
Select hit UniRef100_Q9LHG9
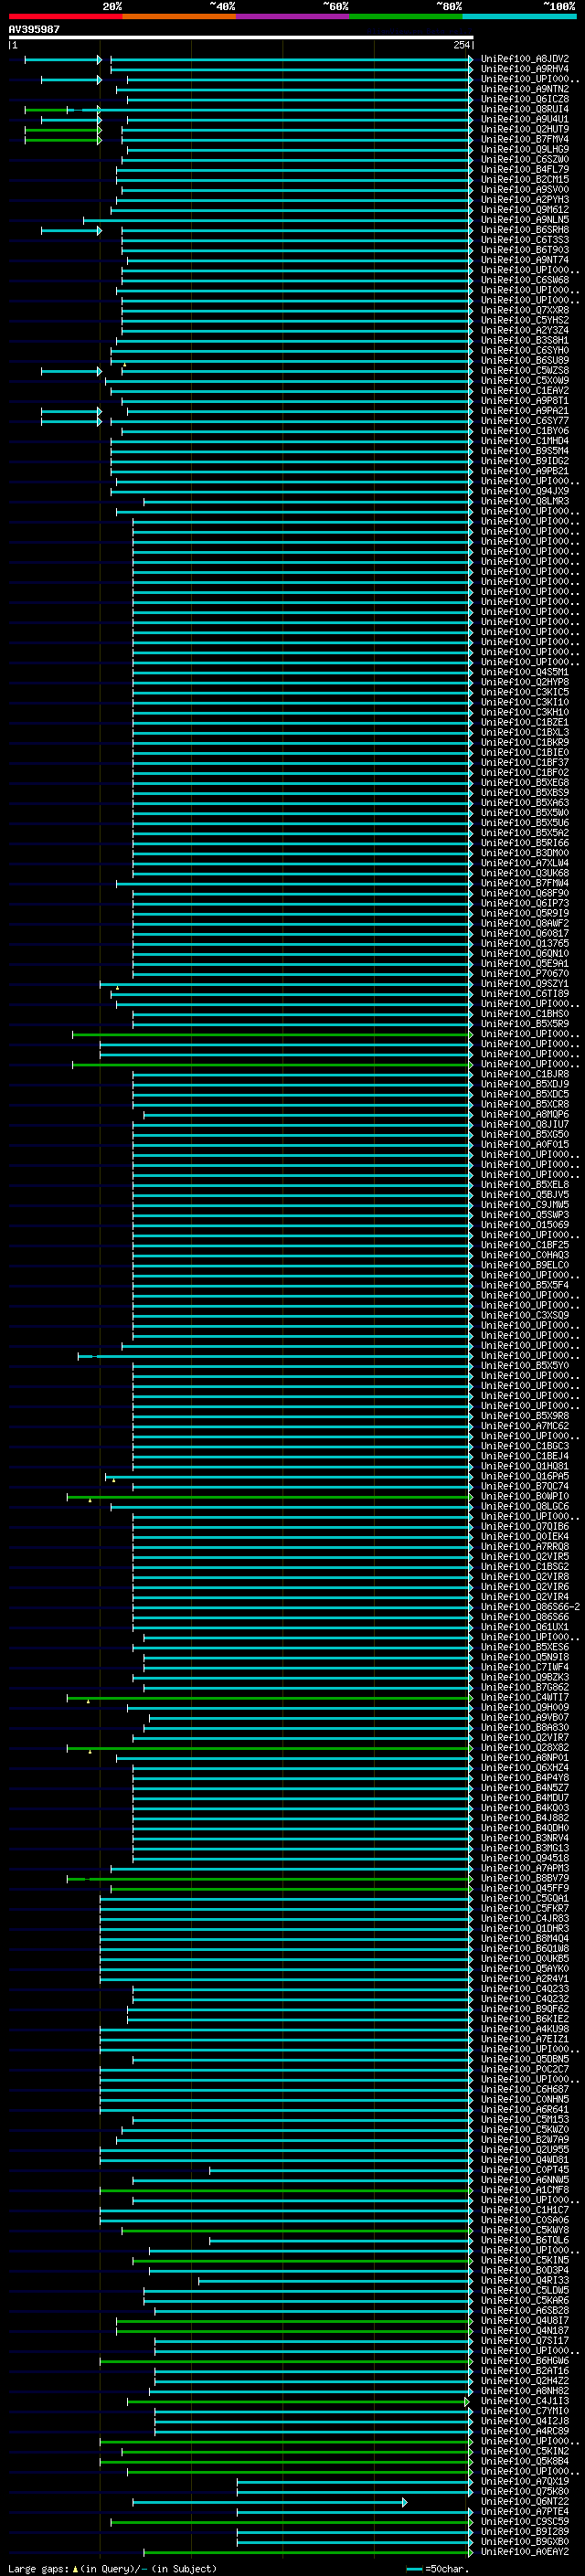pos(524,149)
